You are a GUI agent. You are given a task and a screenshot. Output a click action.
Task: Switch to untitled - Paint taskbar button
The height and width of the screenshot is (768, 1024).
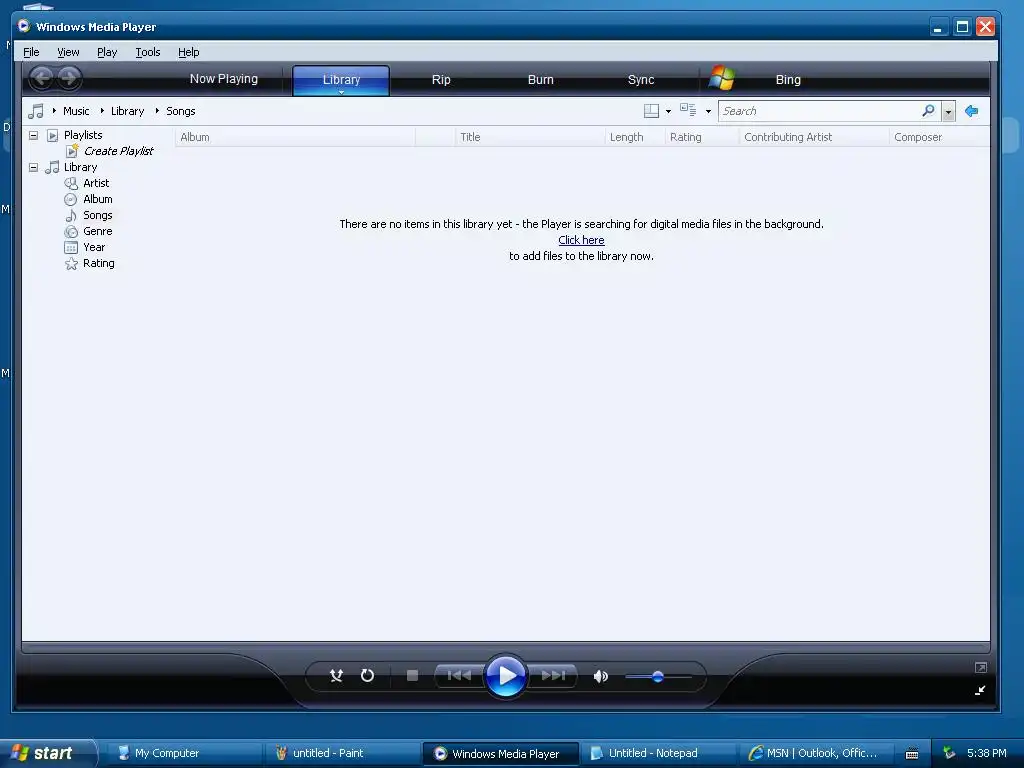tap(342, 753)
